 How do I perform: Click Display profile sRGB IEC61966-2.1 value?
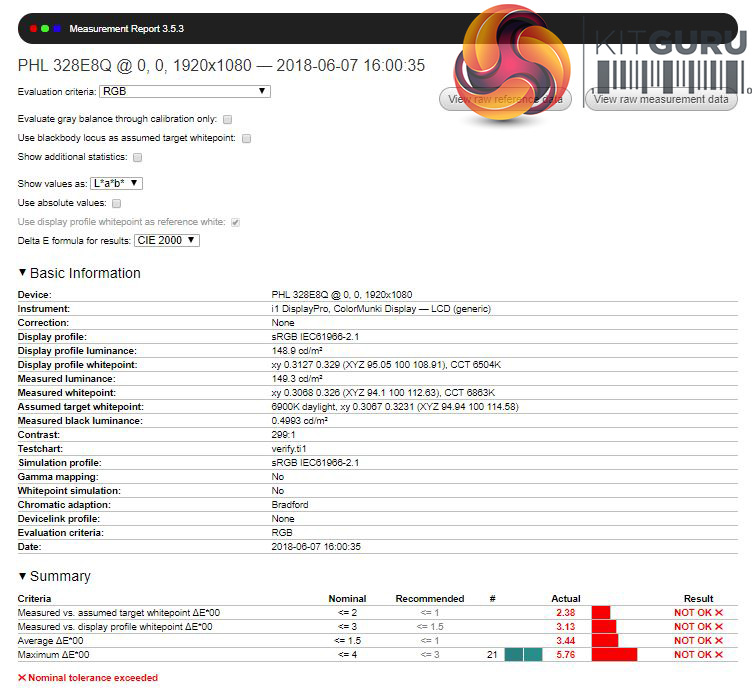coord(315,337)
